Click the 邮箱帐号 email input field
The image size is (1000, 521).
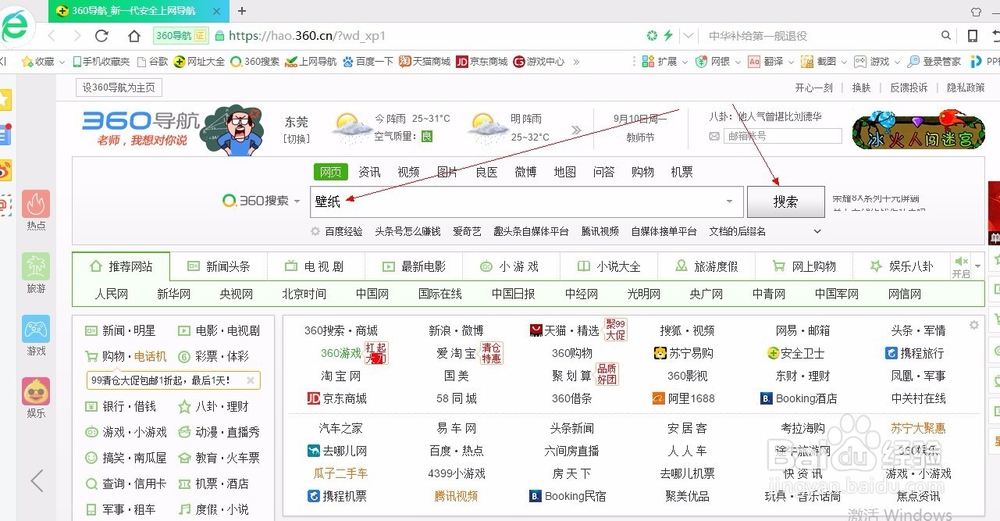[783, 136]
